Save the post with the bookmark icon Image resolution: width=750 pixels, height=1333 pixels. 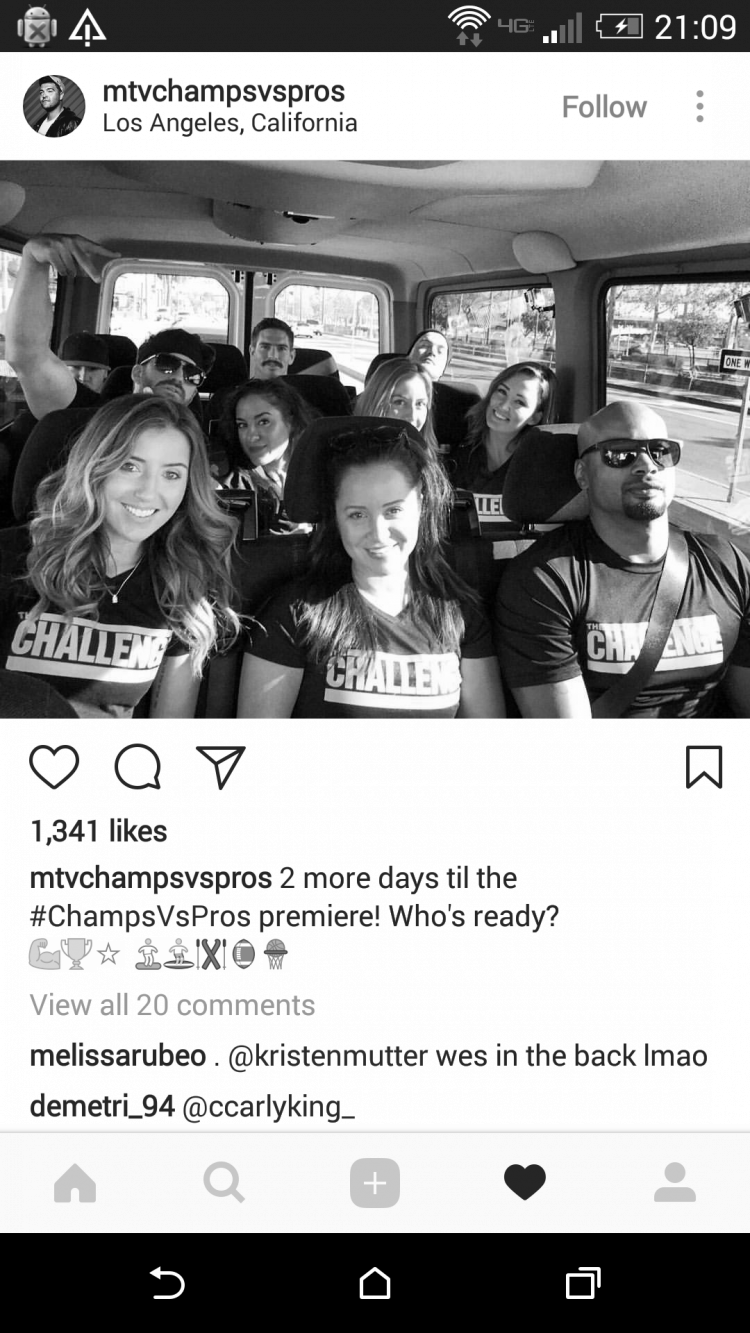point(704,767)
